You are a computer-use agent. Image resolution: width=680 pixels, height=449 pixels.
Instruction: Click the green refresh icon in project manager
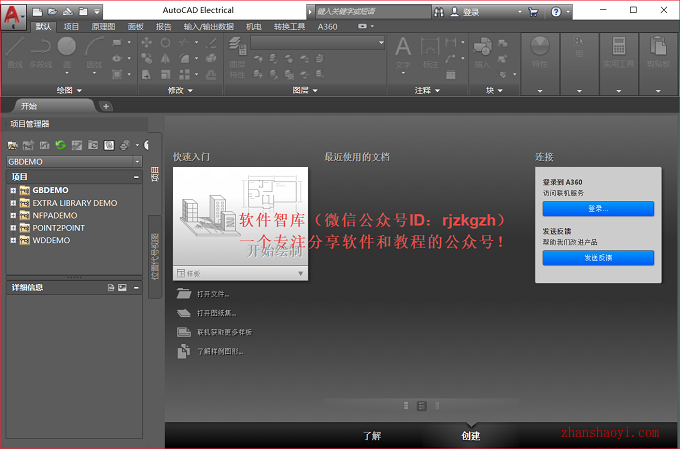coord(61,145)
